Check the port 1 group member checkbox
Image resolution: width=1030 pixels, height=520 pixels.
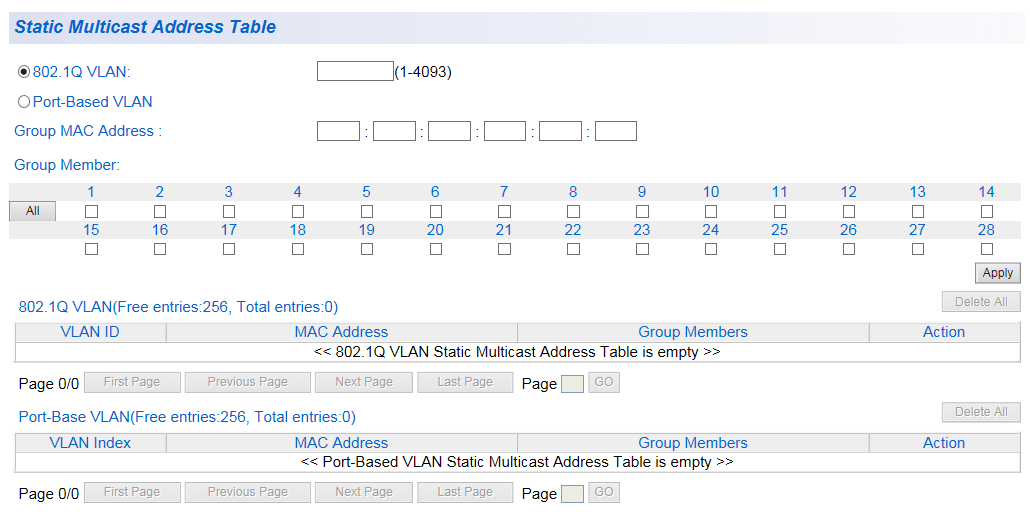tap(91, 211)
